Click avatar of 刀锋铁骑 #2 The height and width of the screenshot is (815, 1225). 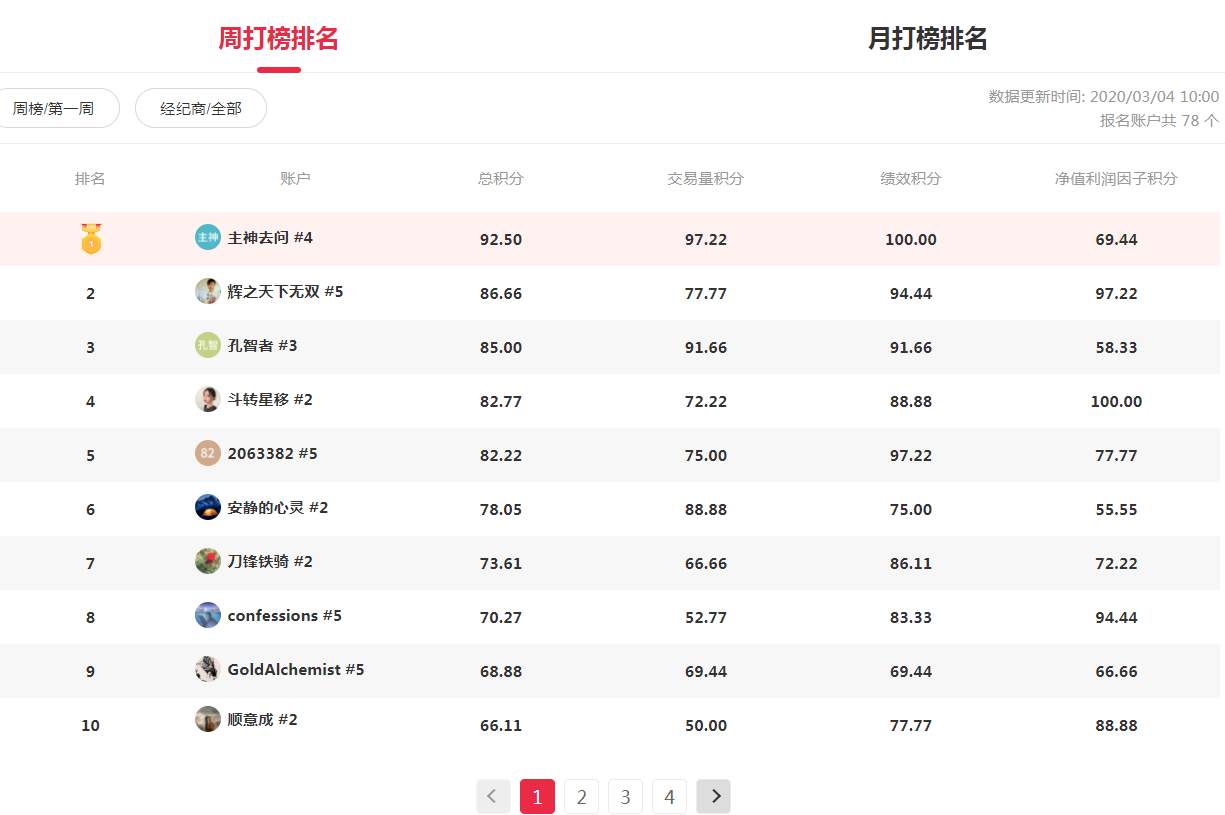(x=207, y=561)
